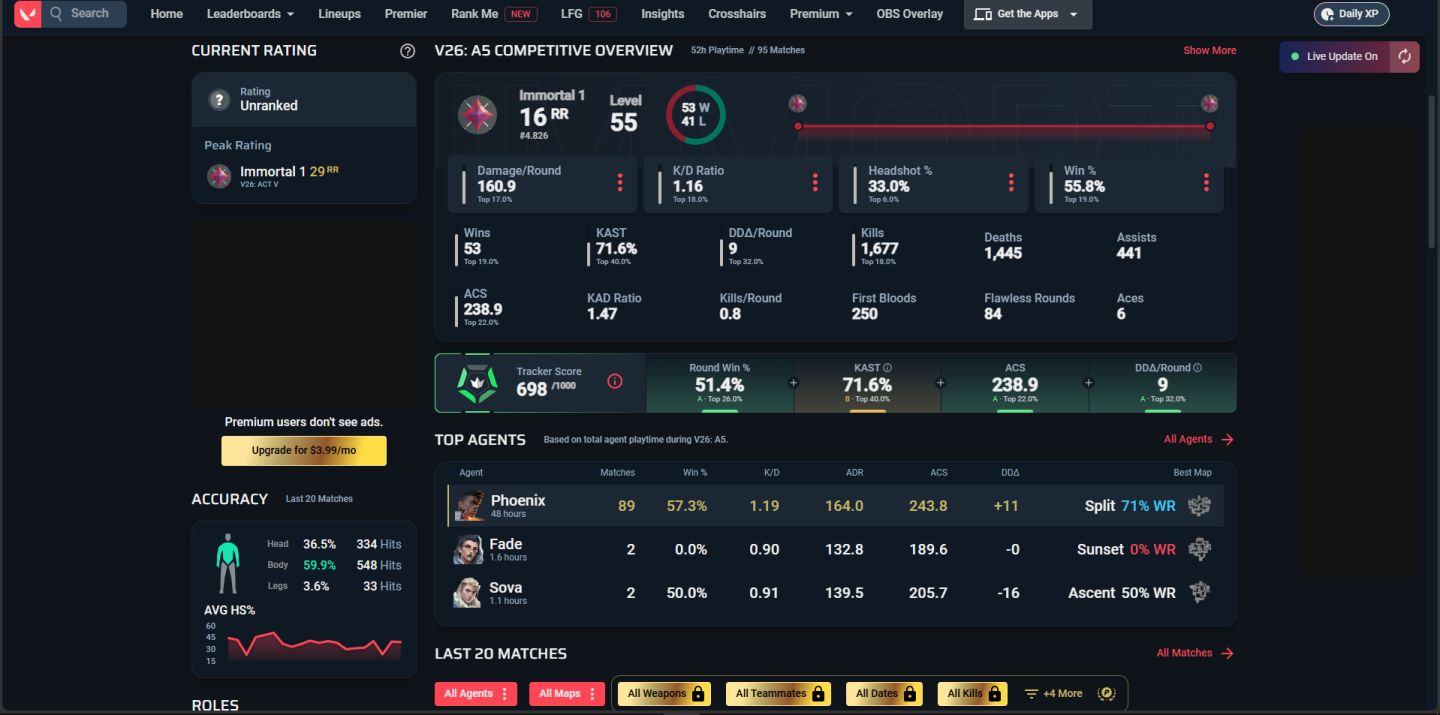Click the arrow beside All Agents link

point(1227,439)
